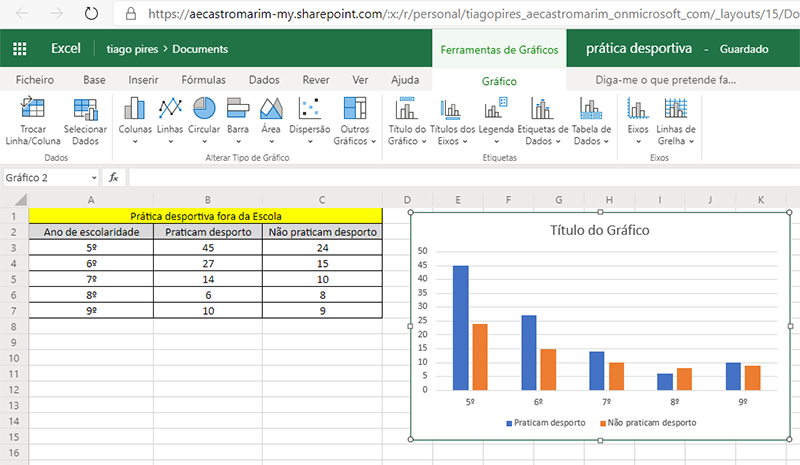This screenshot has width=800, height=465.
Task: Select the blue 5º bar in chart
Action: point(461,328)
